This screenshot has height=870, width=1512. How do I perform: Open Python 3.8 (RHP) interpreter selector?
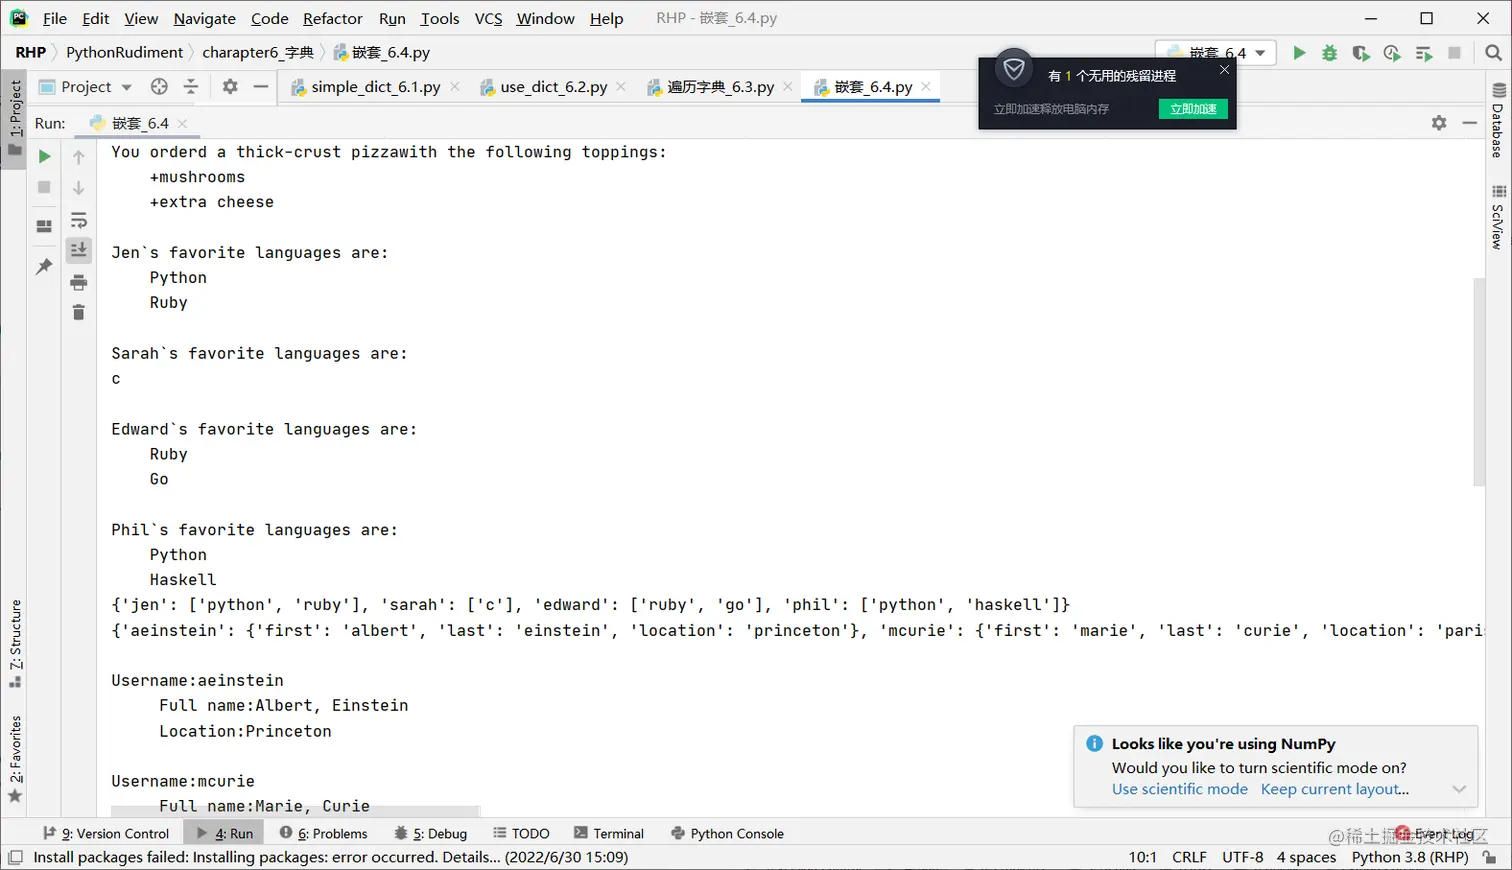tap(1410, 857)
